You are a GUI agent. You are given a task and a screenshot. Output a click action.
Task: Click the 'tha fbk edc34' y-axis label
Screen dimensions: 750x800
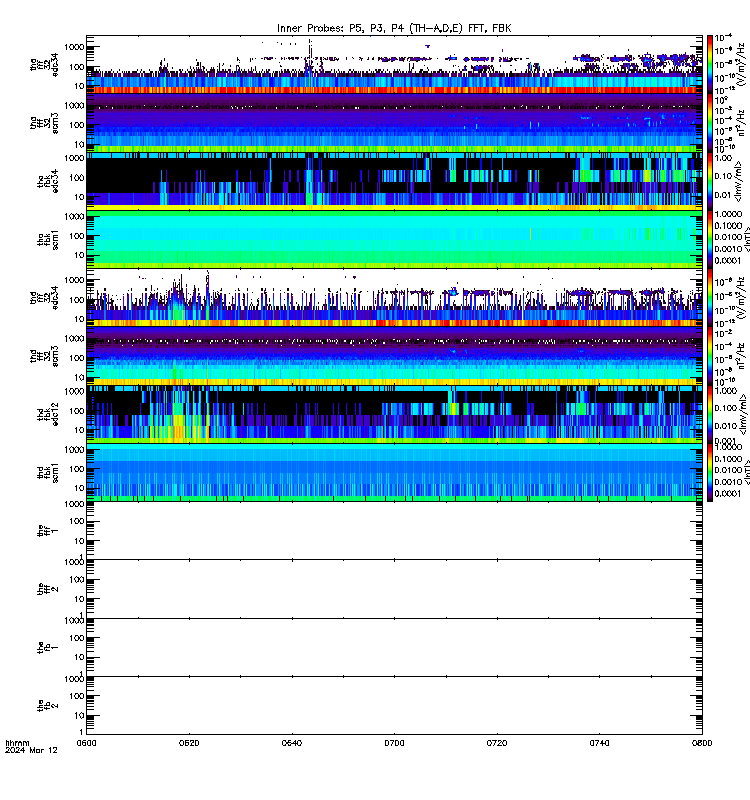[48, 181]
